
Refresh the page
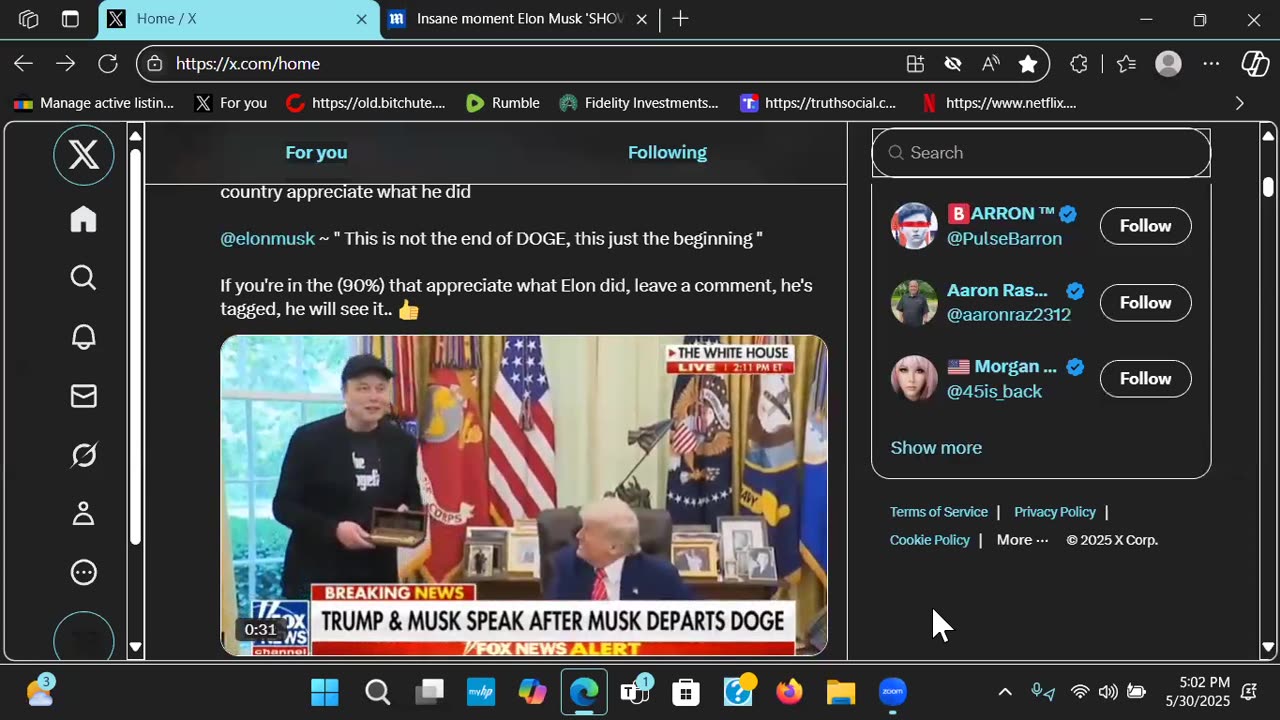pos(108,64)
